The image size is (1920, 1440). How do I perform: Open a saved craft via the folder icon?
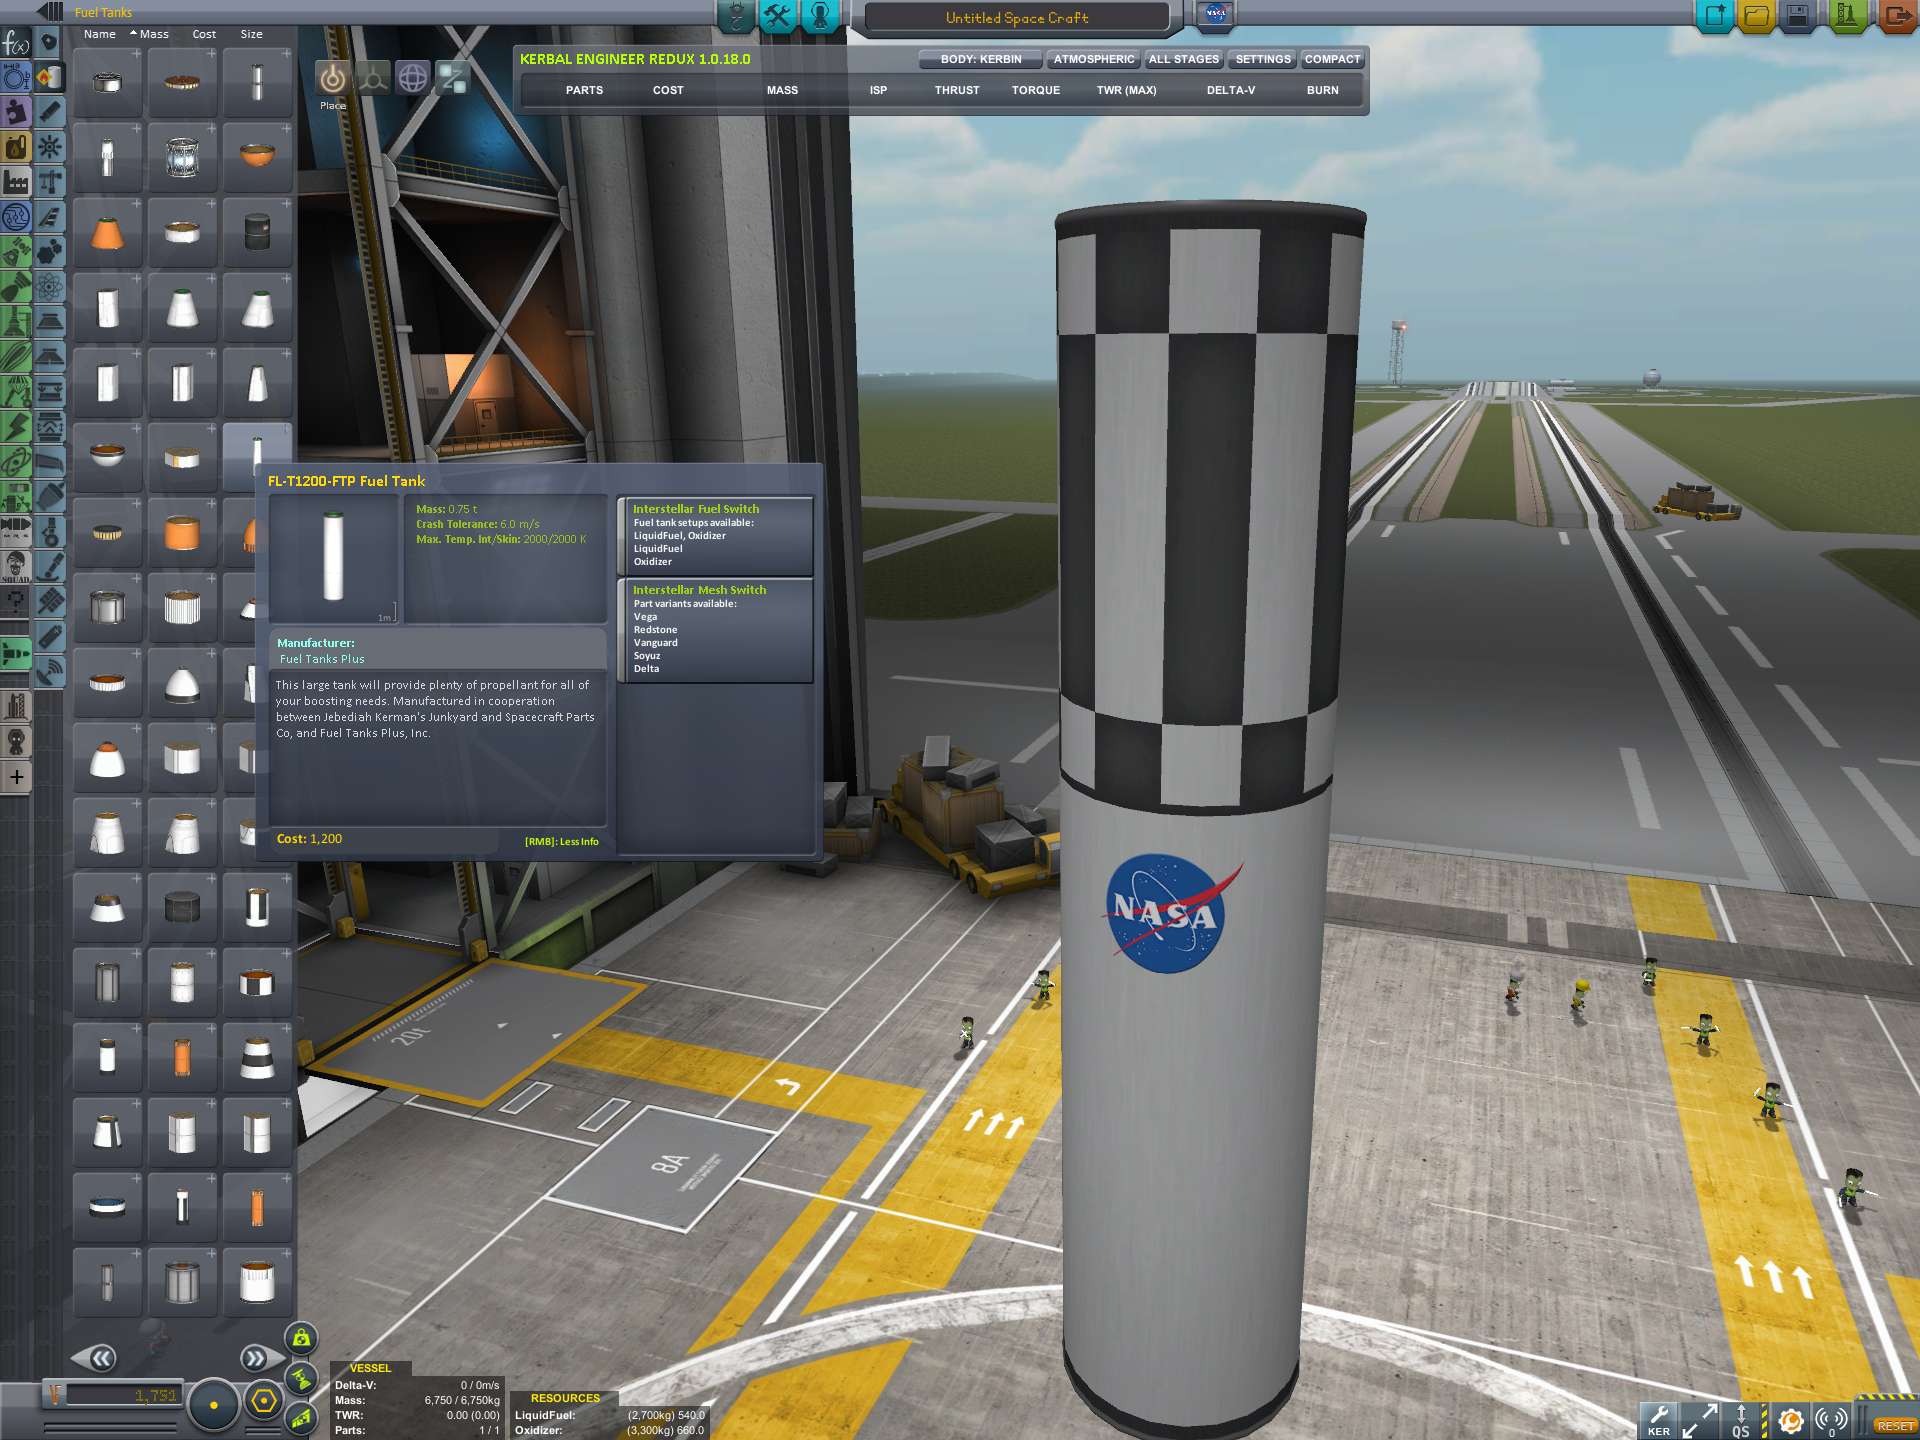tap(1754, 15)
